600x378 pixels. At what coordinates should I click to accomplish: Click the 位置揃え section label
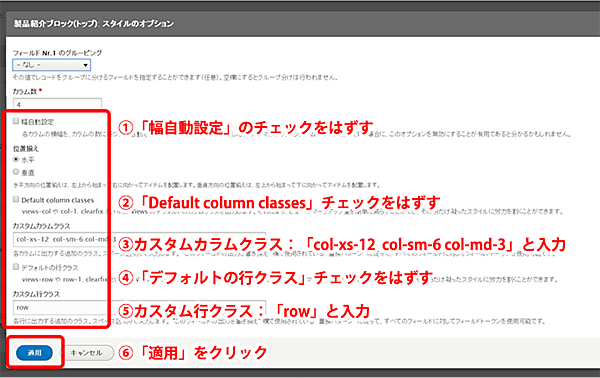(x=26, y=148)
